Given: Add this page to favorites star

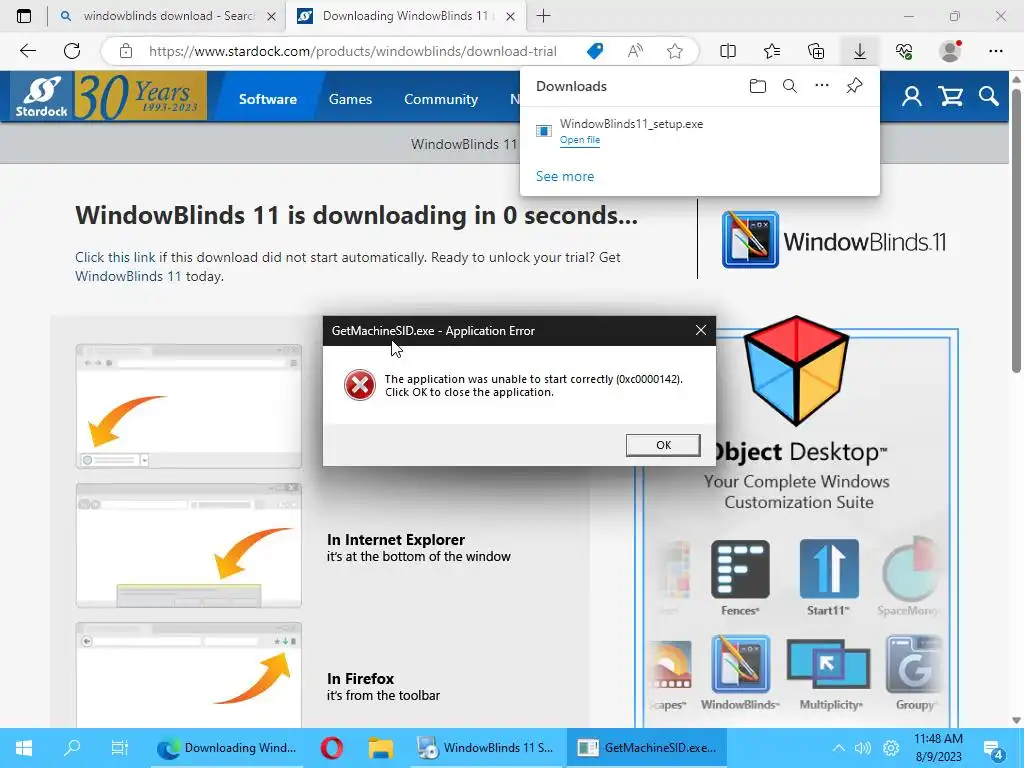Looking at the screenshot, I should pyautogui.click(x=675, y=51).
